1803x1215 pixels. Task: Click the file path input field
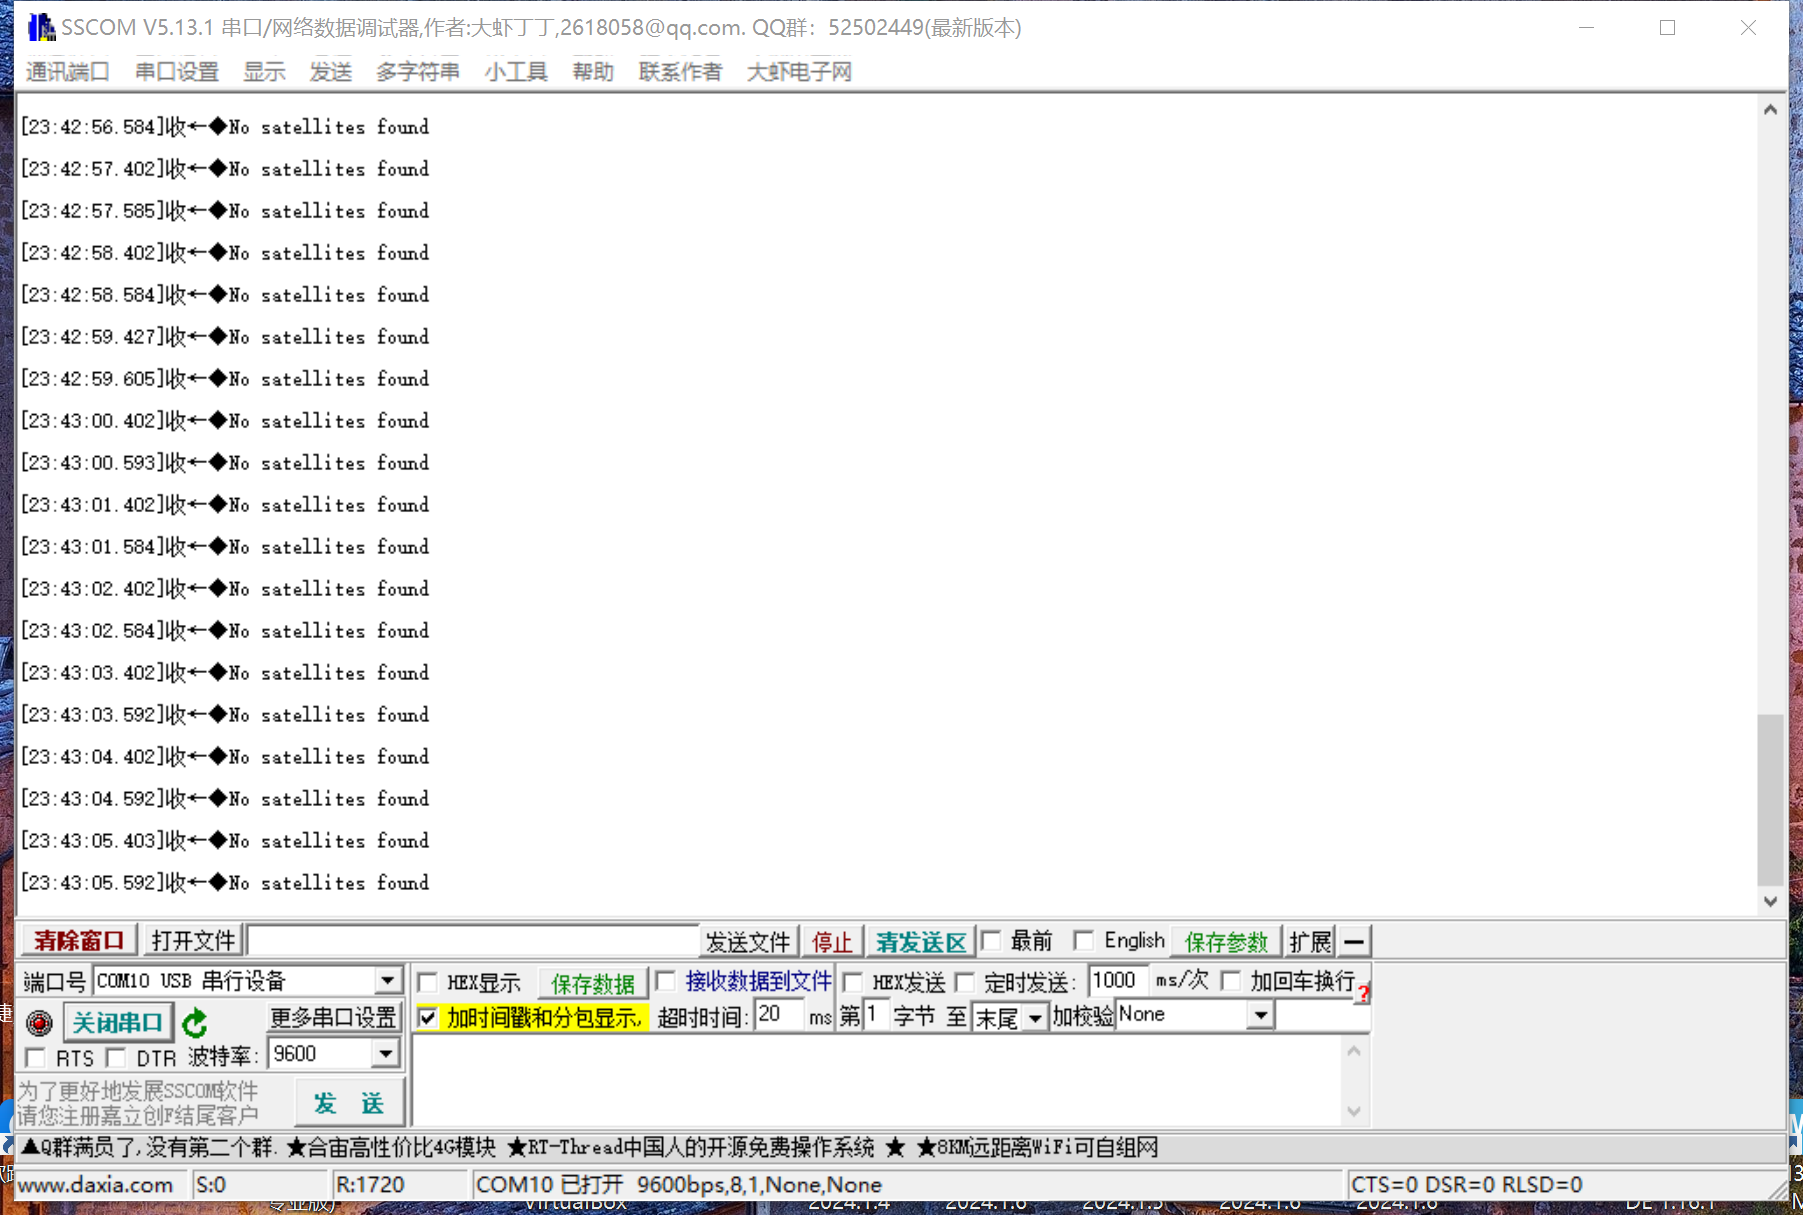click(x=472, y=941)
